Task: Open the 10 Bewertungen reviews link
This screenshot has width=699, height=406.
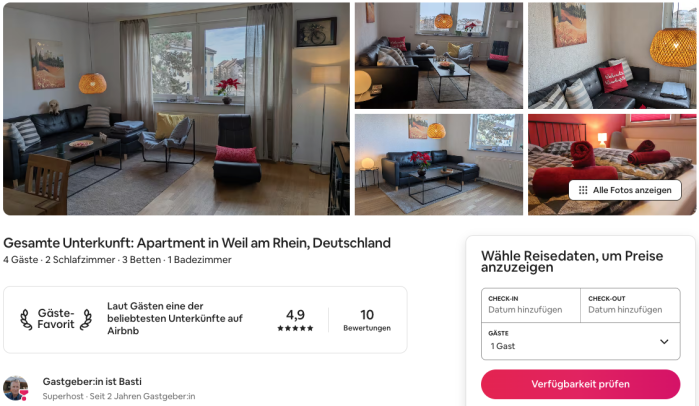Action: 367,320
